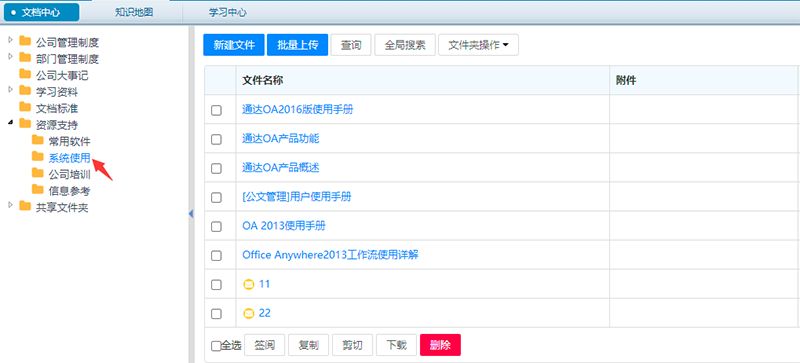Screen dimensions: 800x363
Task: Select the 系统使用 subfolder label
Action: click(69, 158)
